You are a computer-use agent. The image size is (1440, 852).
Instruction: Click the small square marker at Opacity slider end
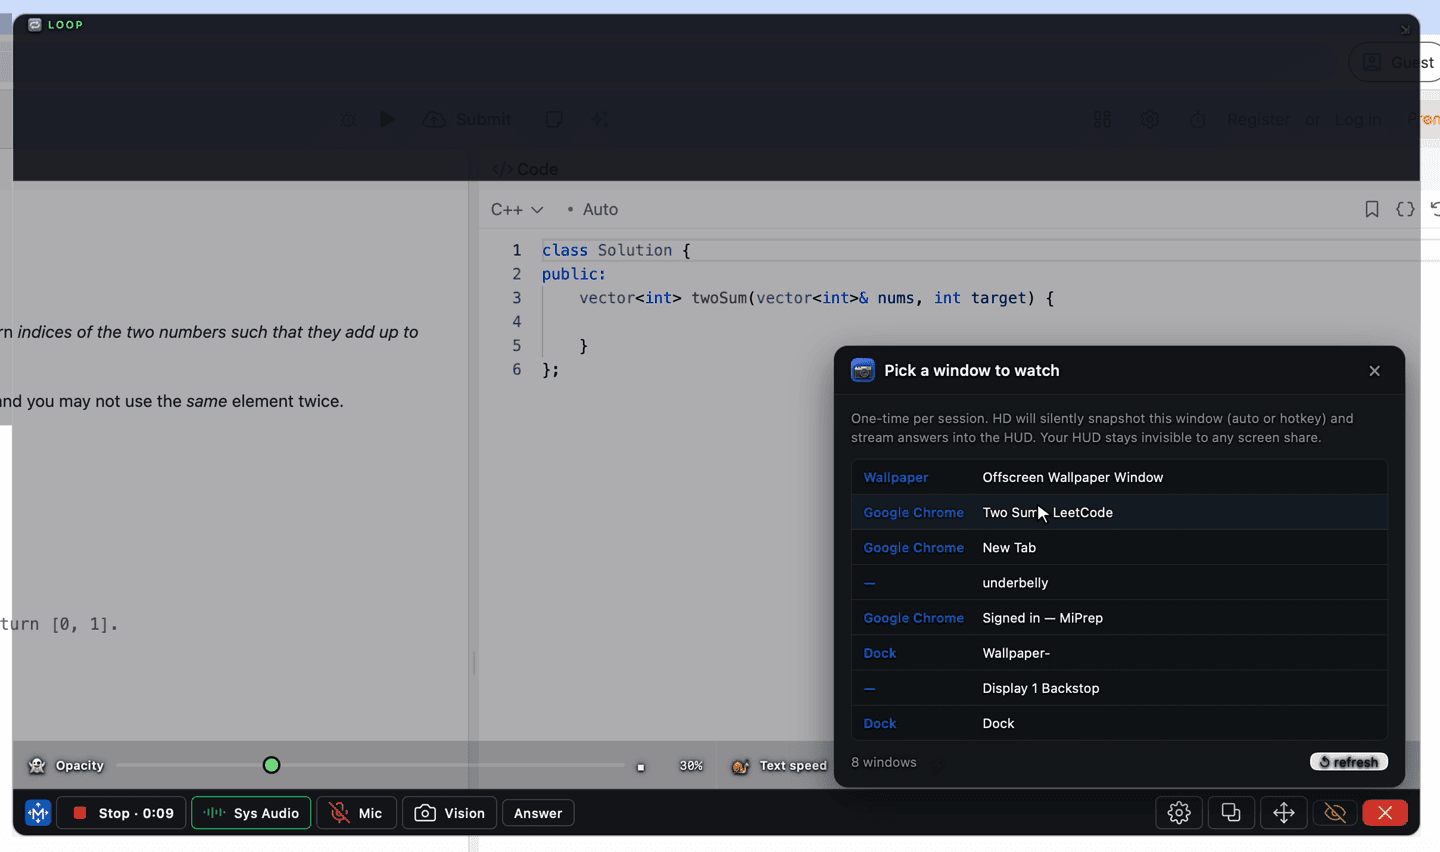[641, 767]
